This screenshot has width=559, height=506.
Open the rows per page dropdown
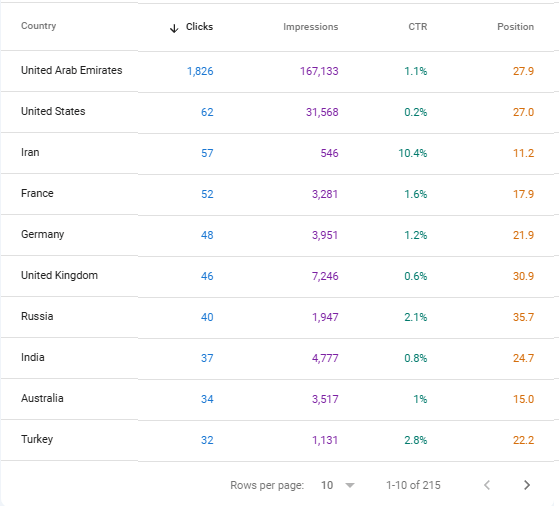(x=337, y=485)
